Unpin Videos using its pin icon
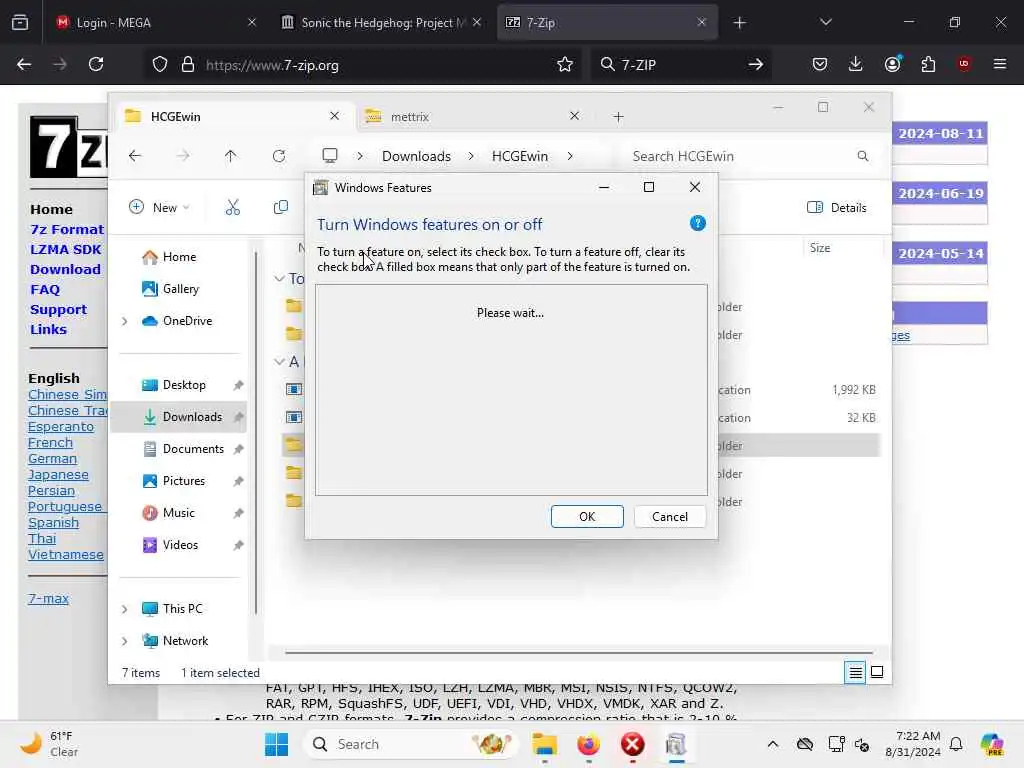 (x=238, y=545)
